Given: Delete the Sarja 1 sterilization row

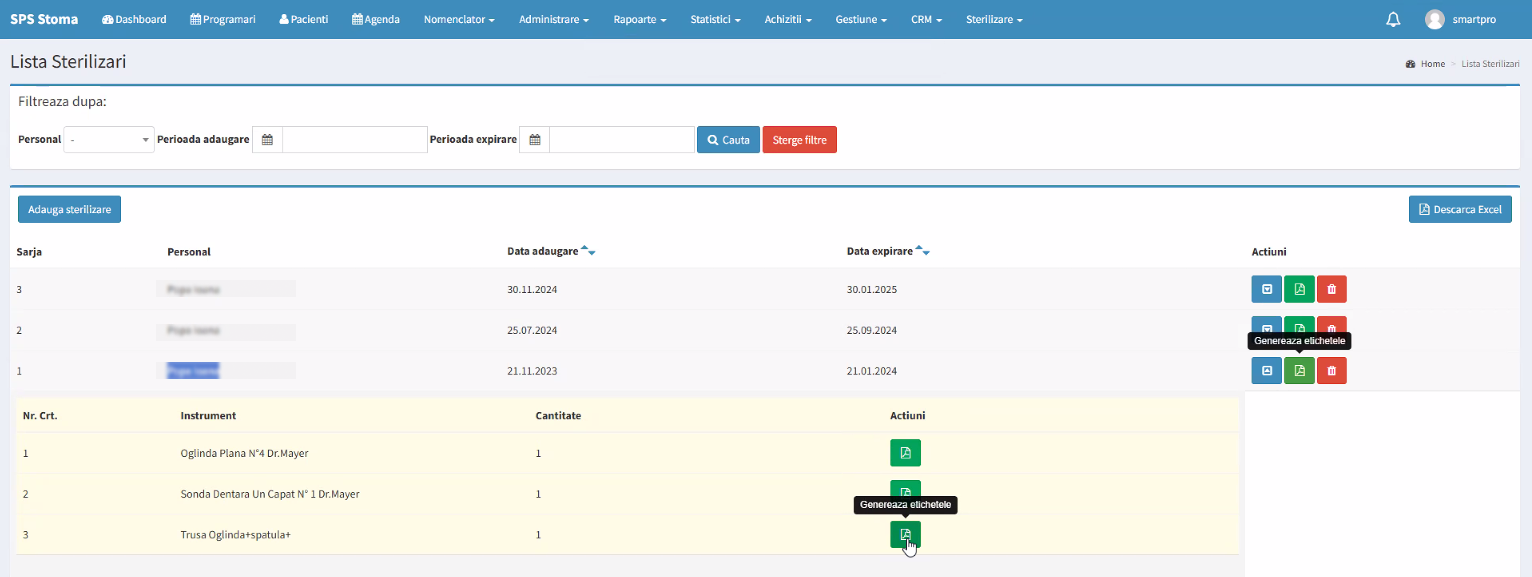Looking at the screenshot, I should (1331, 371).
